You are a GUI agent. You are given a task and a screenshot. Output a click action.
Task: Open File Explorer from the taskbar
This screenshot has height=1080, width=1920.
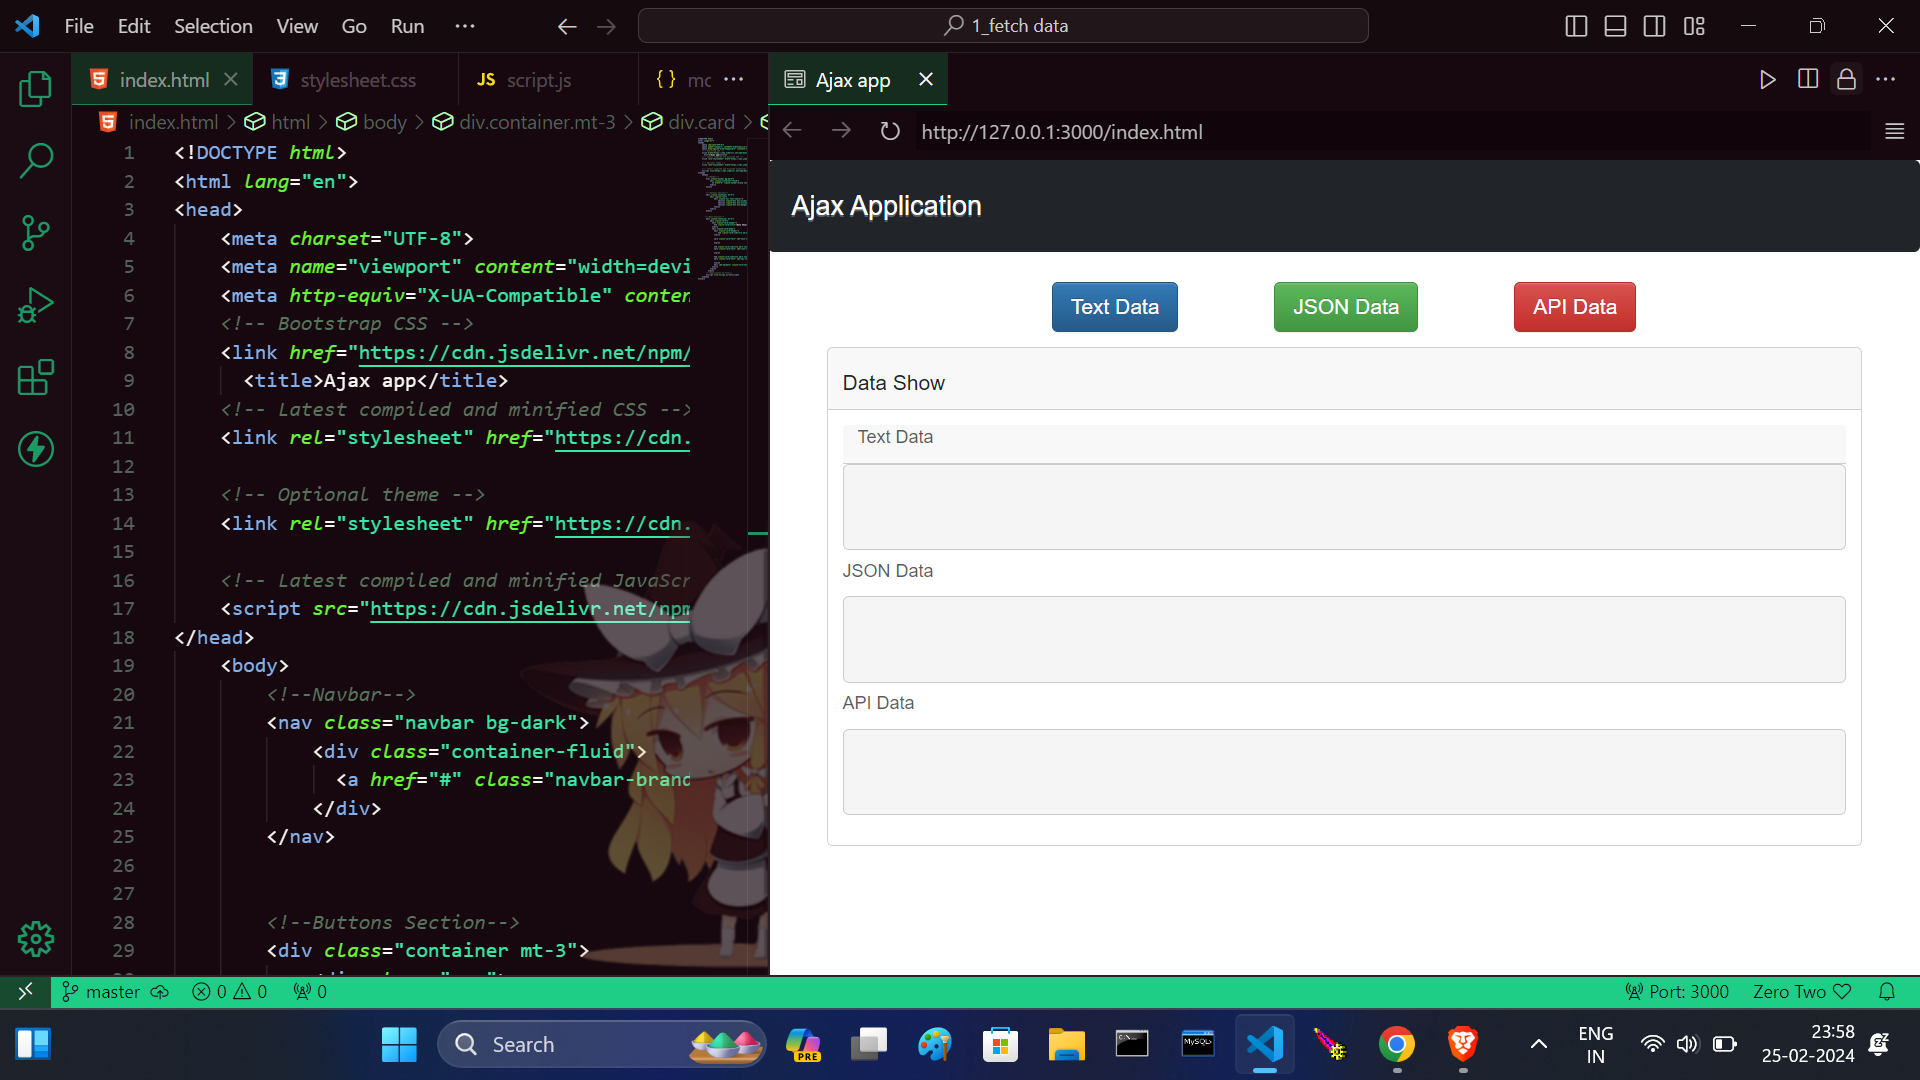pyautogui.click(x=1066, y=1044)
